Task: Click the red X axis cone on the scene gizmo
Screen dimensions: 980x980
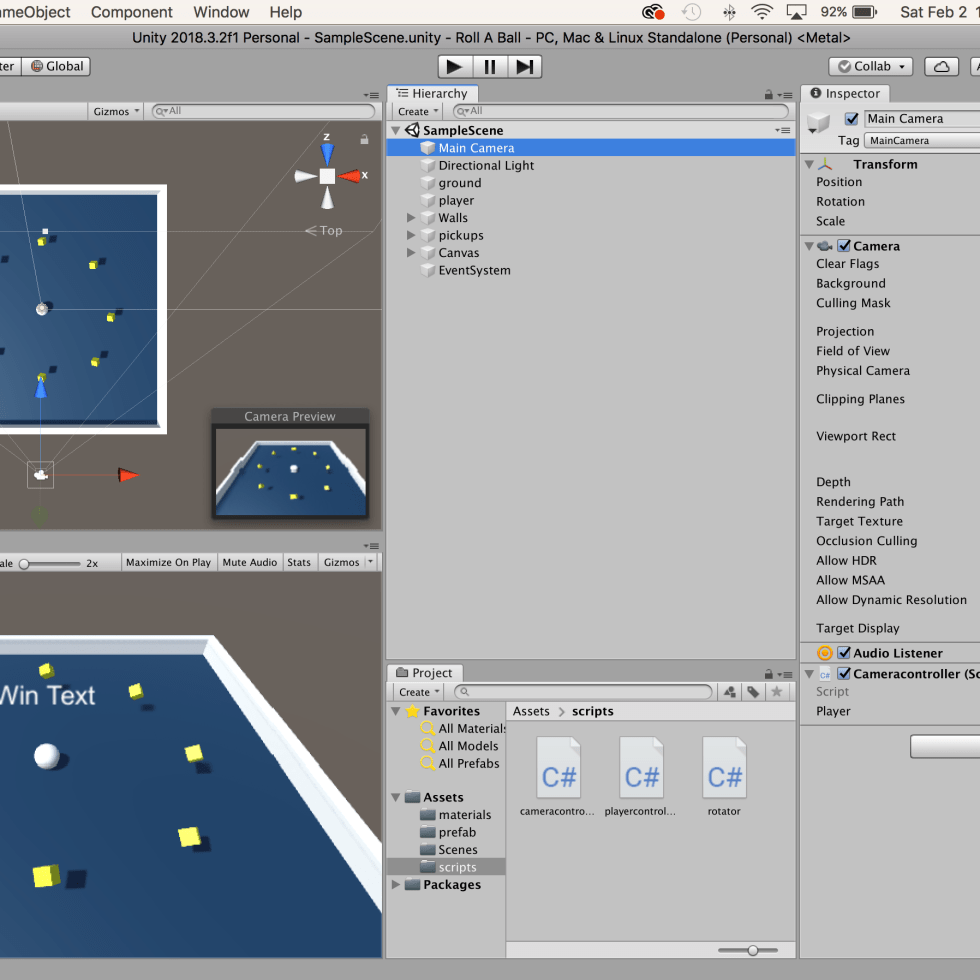Action: (x=351, y=176)
